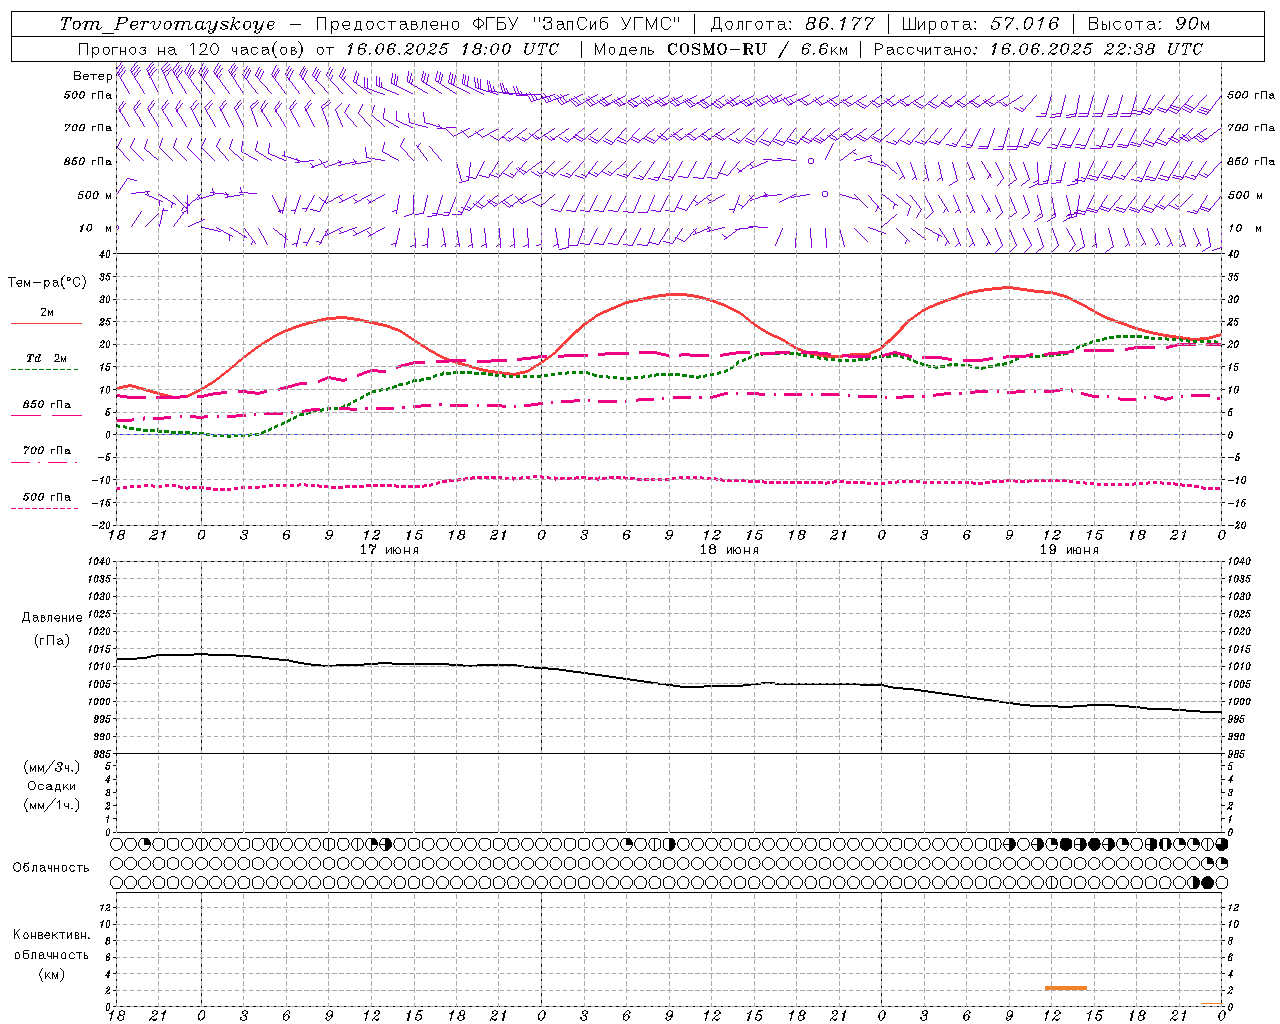1280x1024 pixels.
Task: Click the Конвективн. облачность label
Action: 51,945
